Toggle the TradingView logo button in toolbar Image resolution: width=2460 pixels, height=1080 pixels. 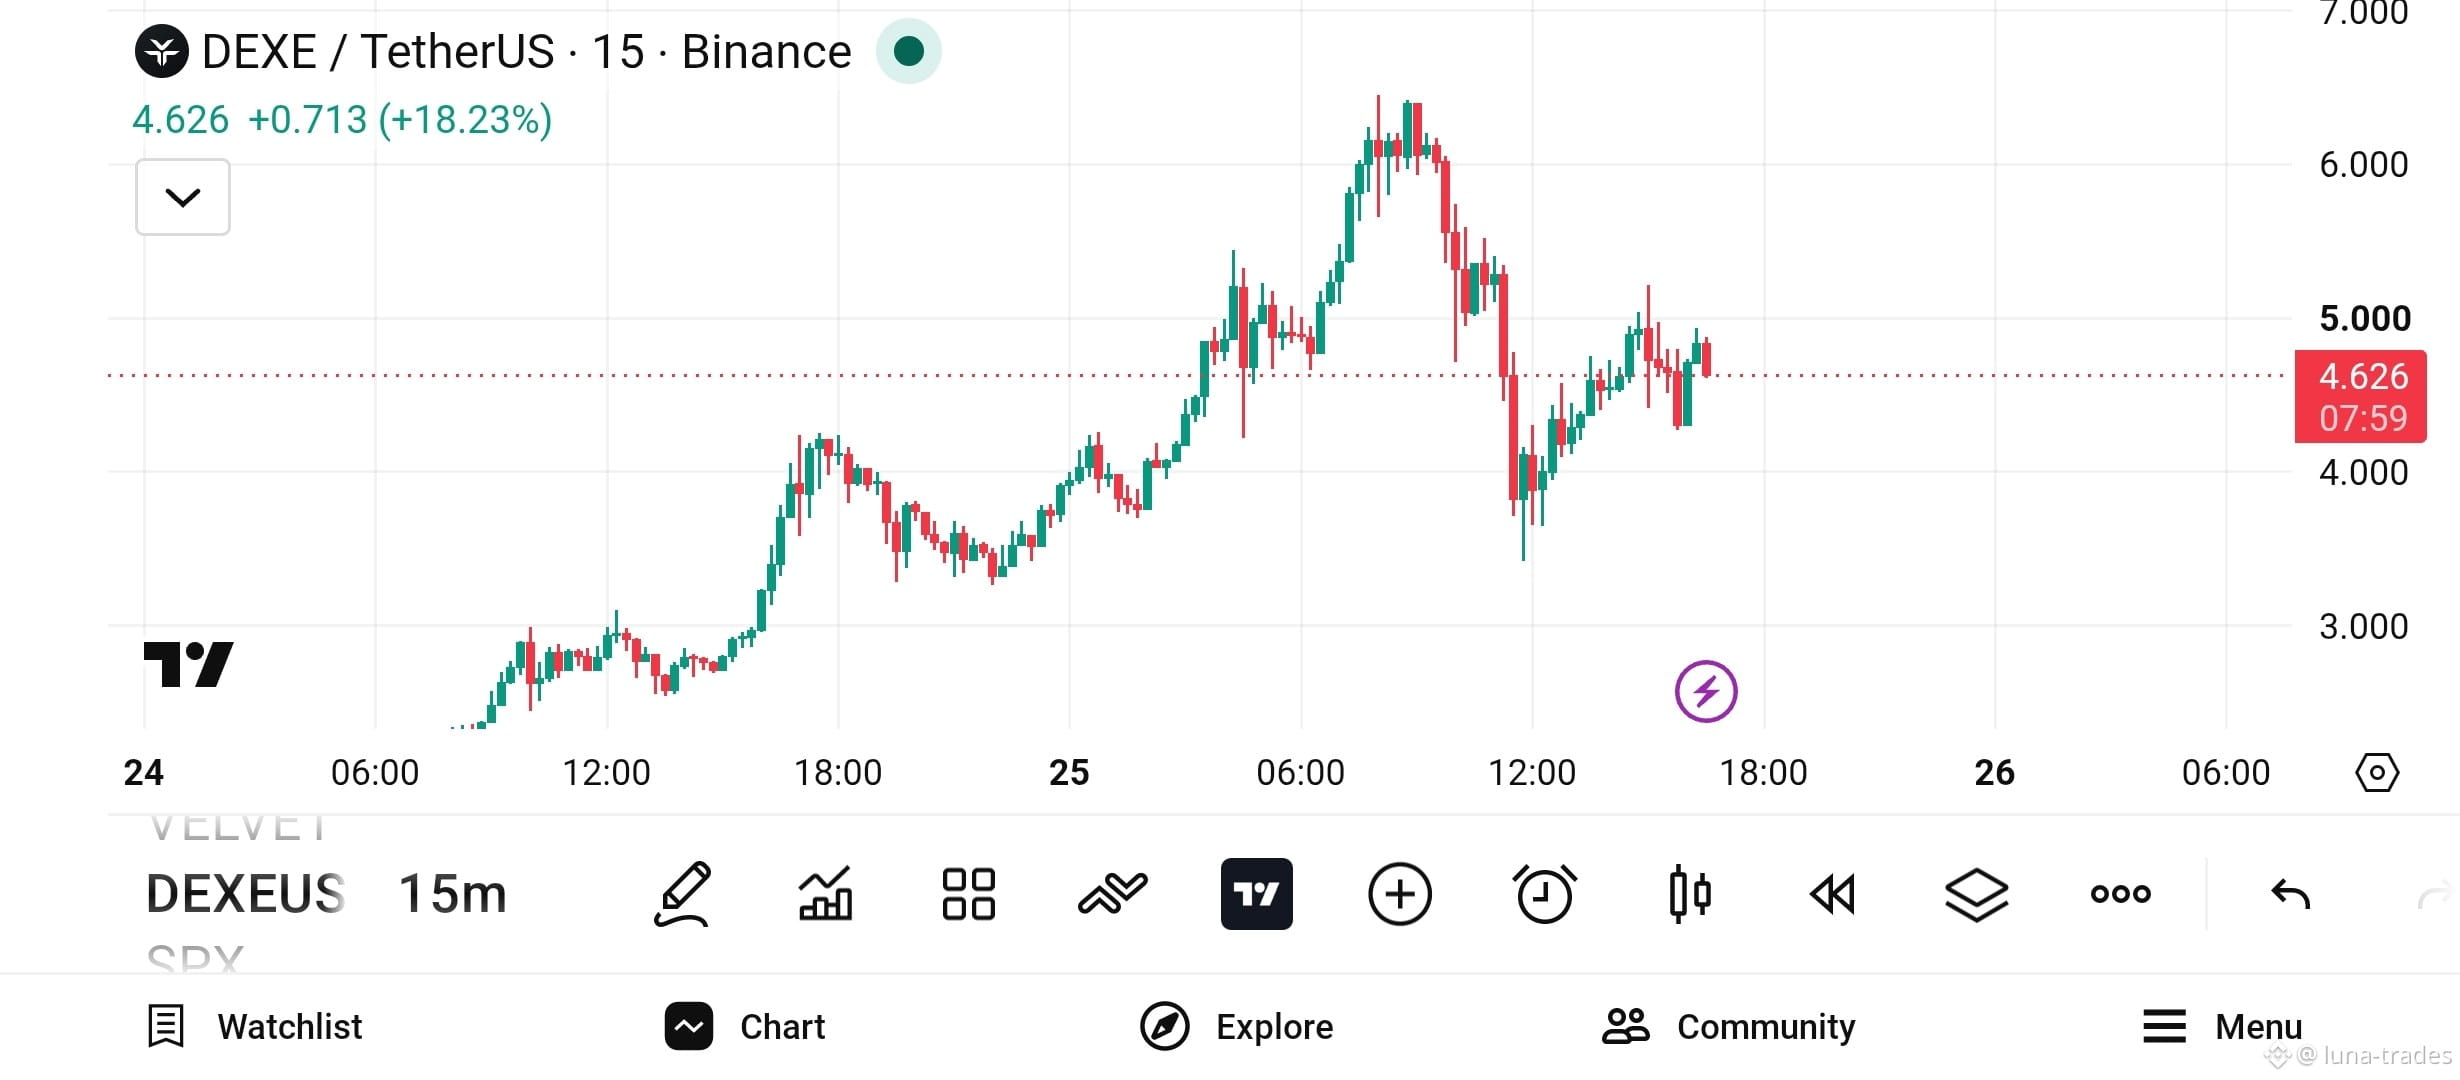click(1256, 894)
